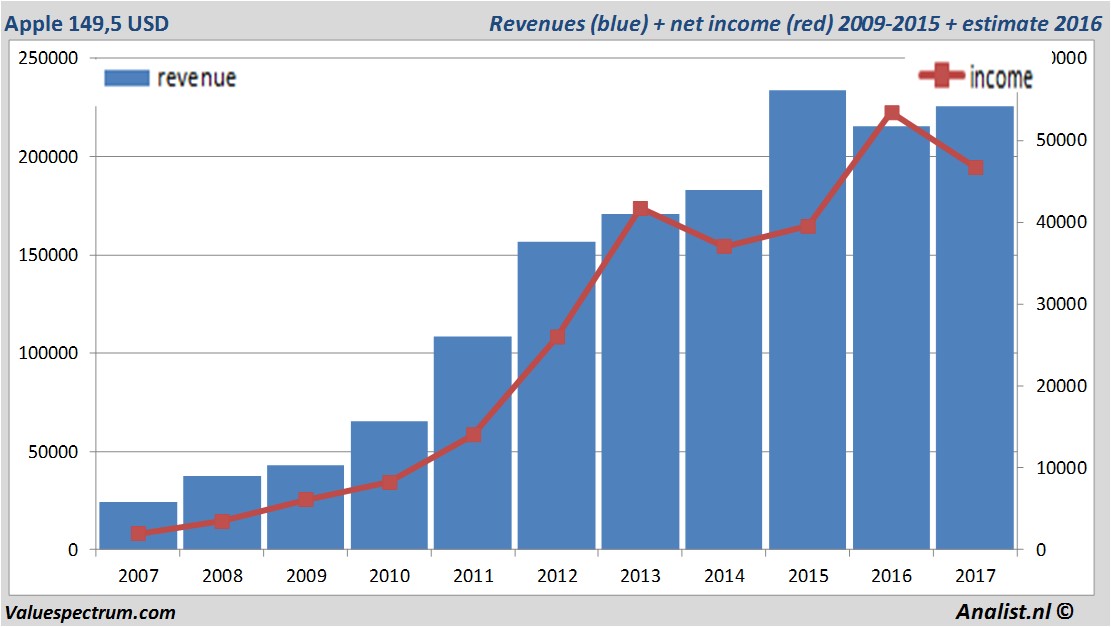Click the 2015 income data point
1111x627 pixels.
tap(808, 226)
